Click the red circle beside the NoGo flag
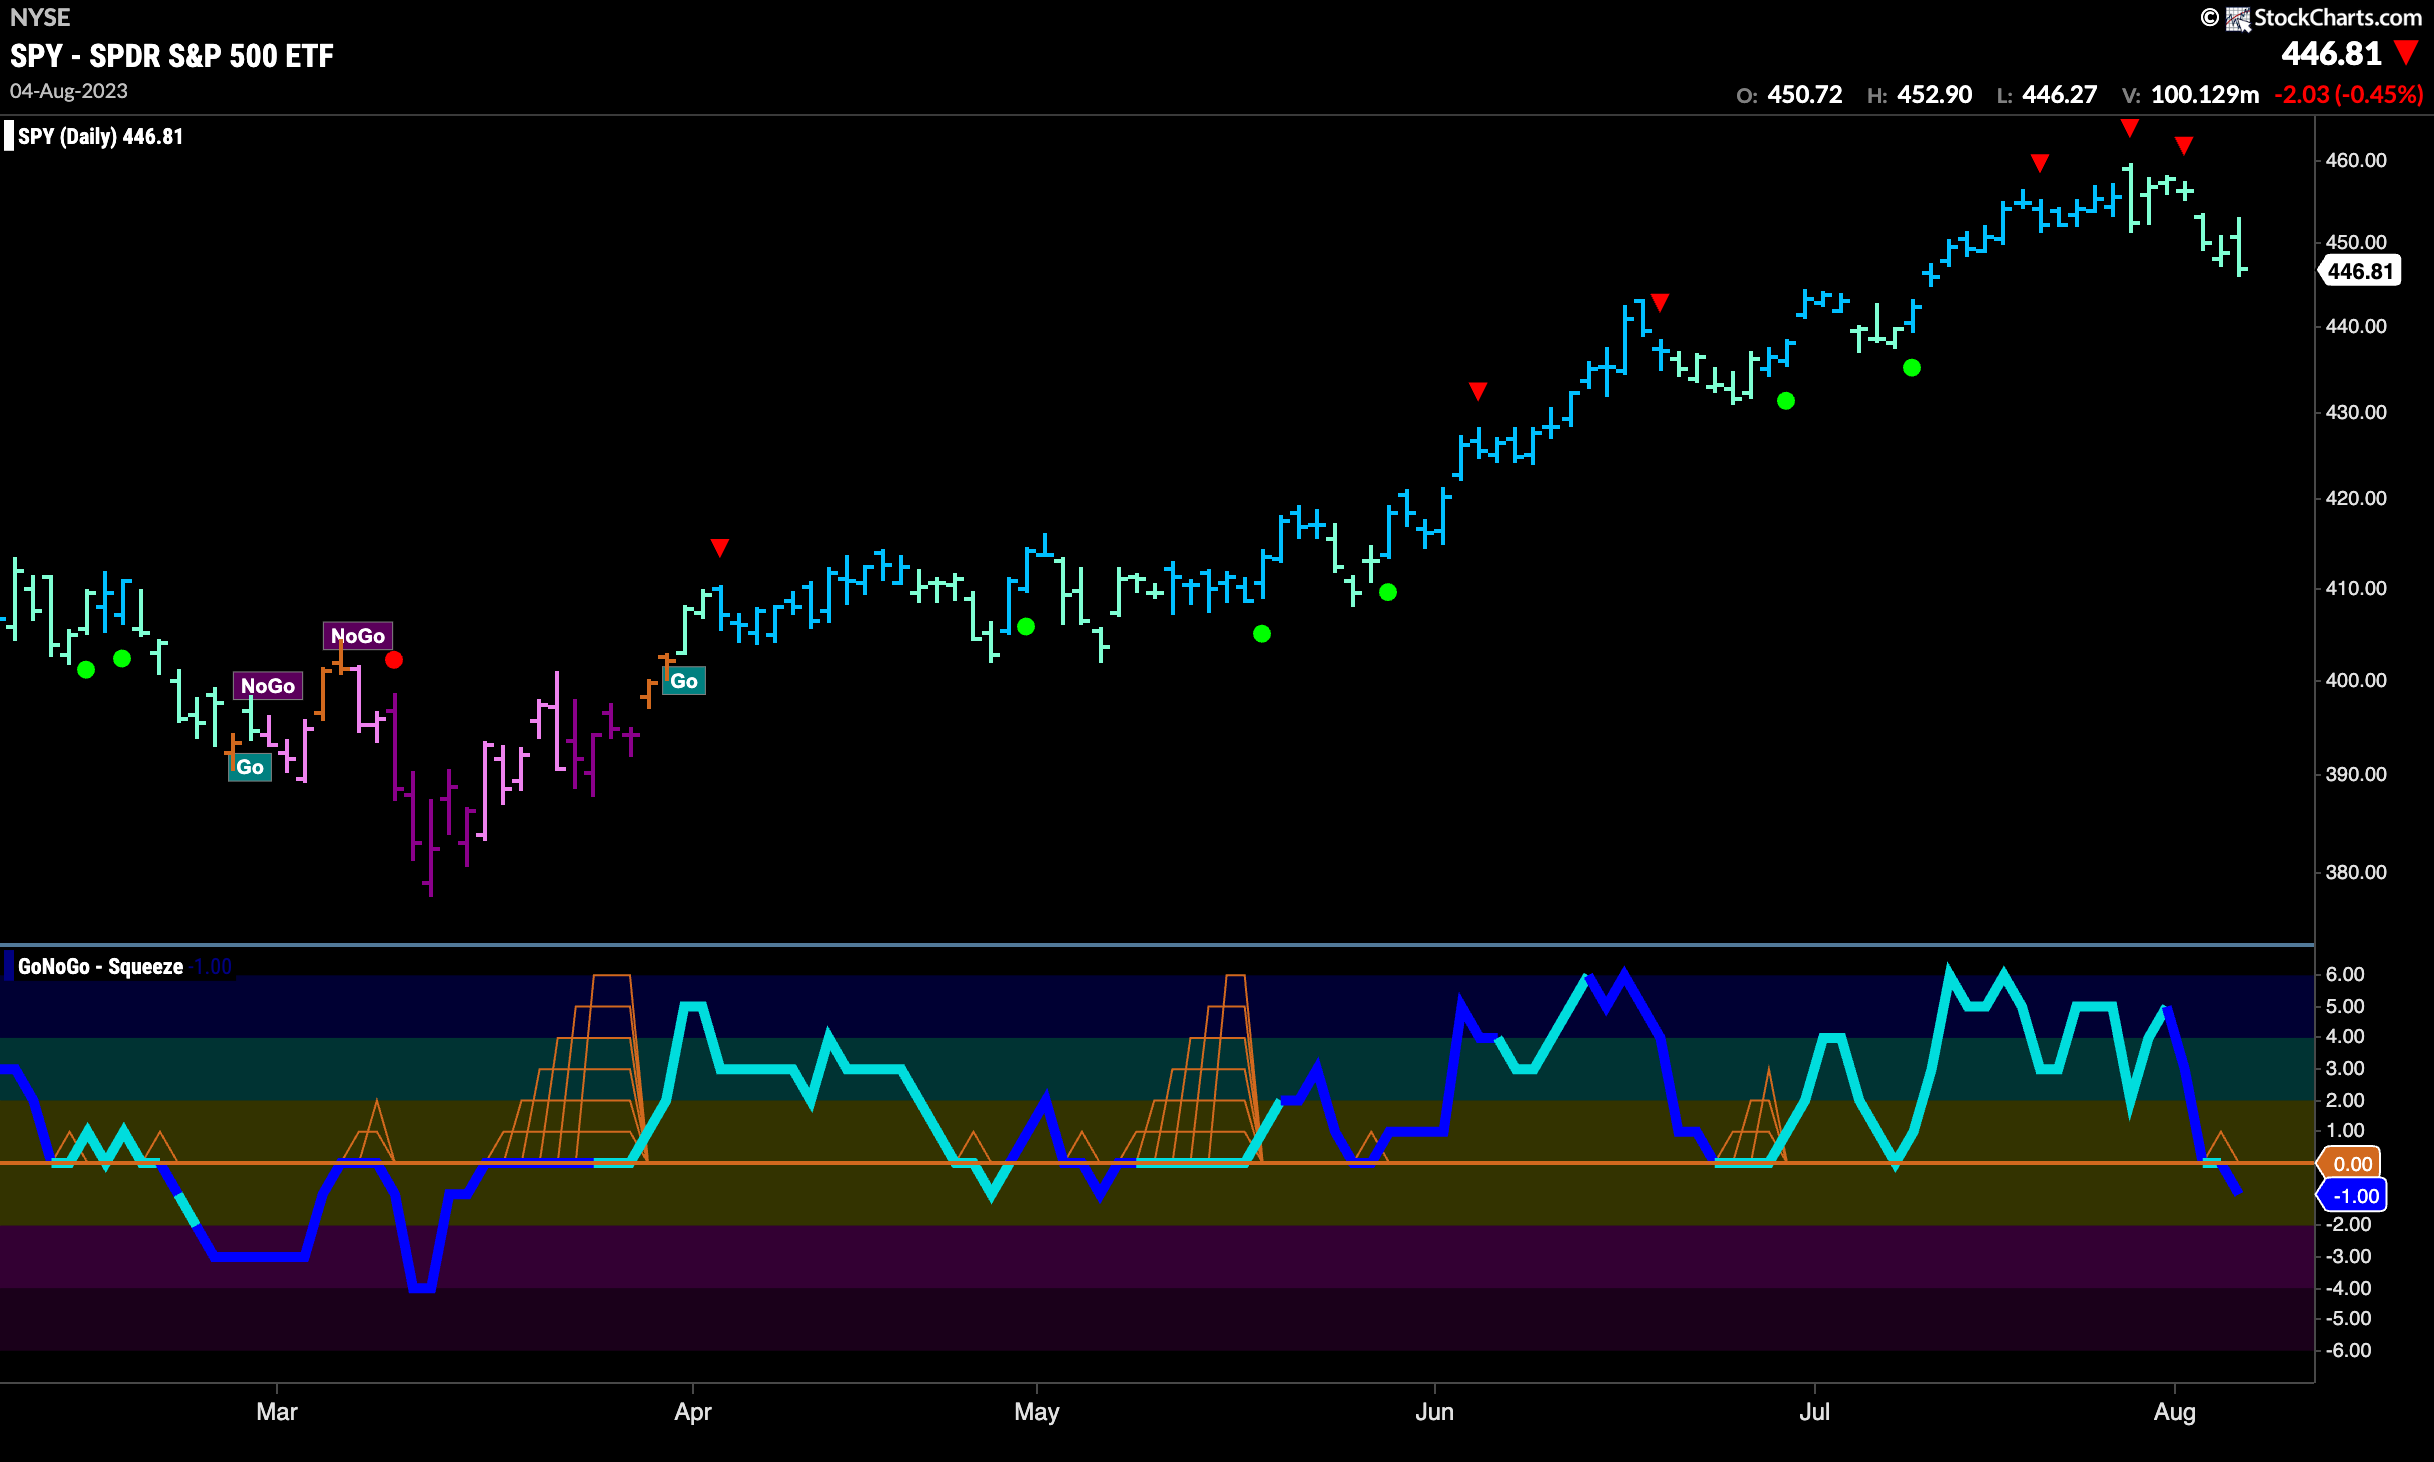This screenshot has width=2434, height=1462. coord(394,660)
